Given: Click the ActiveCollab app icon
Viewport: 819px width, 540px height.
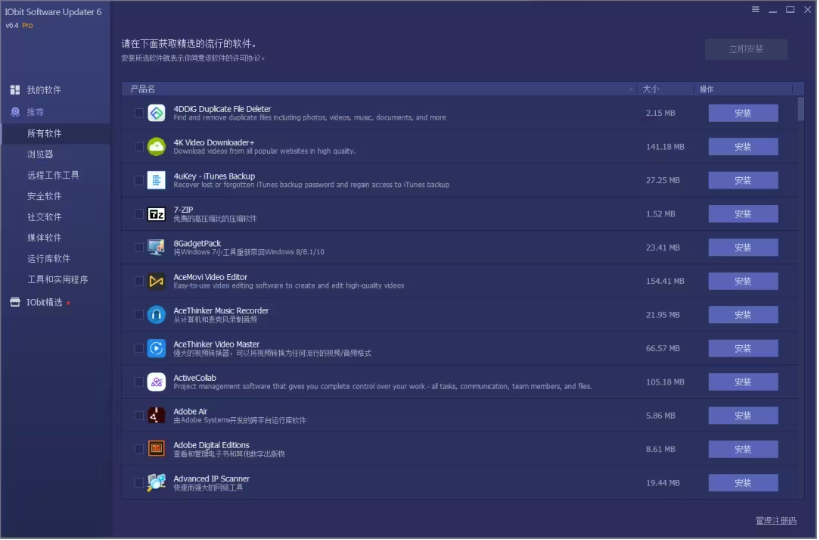Looking at the screenshot, I should [156, 382].
